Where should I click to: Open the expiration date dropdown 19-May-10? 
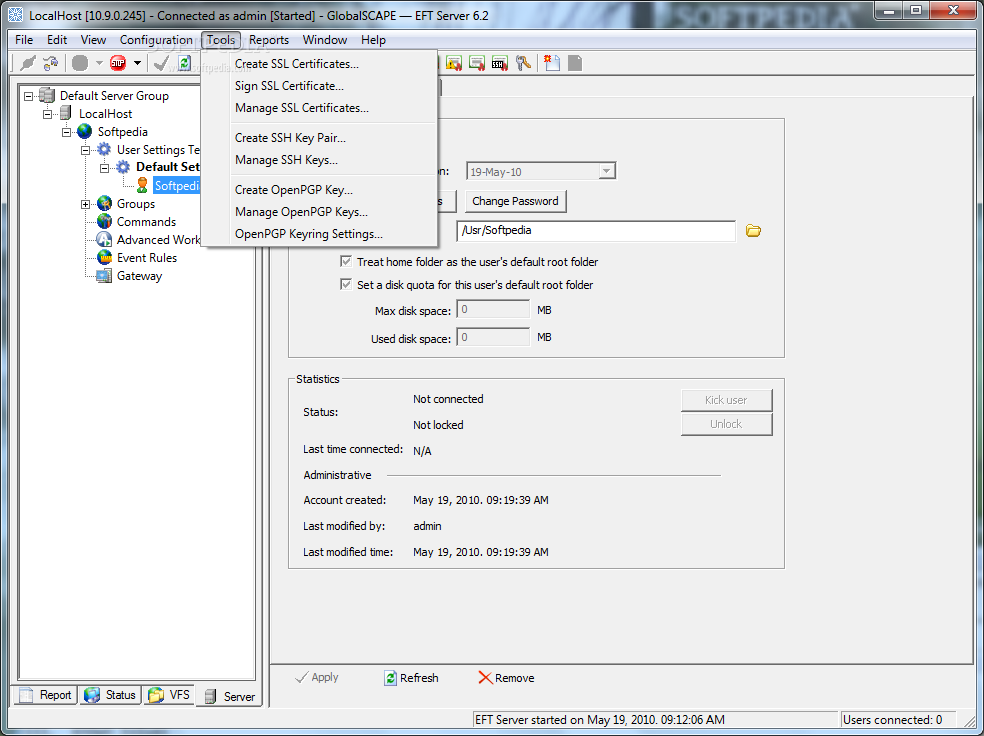606,171
